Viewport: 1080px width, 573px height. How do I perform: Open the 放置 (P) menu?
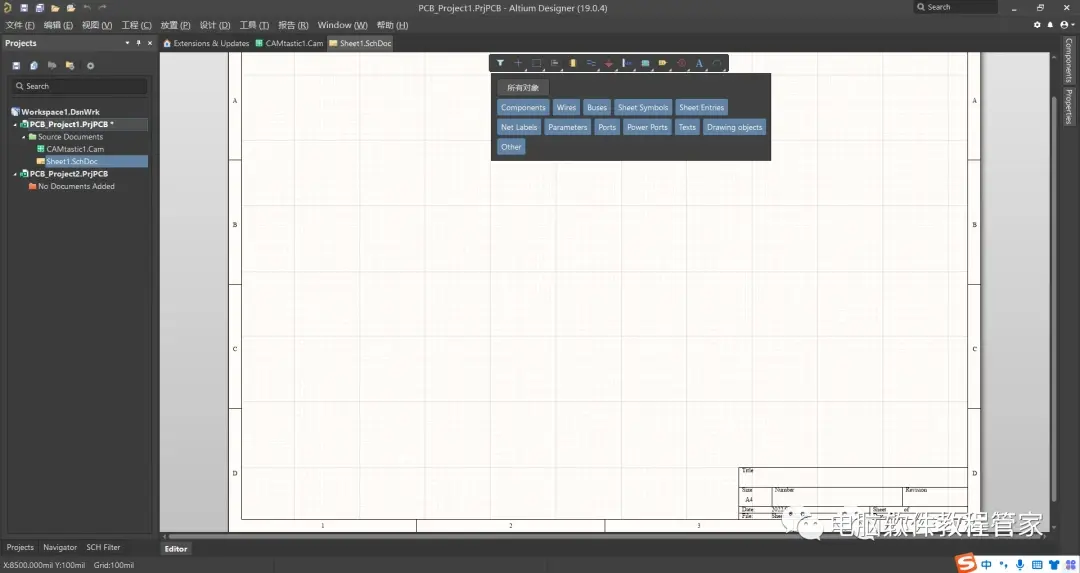(x=175, y=25)
